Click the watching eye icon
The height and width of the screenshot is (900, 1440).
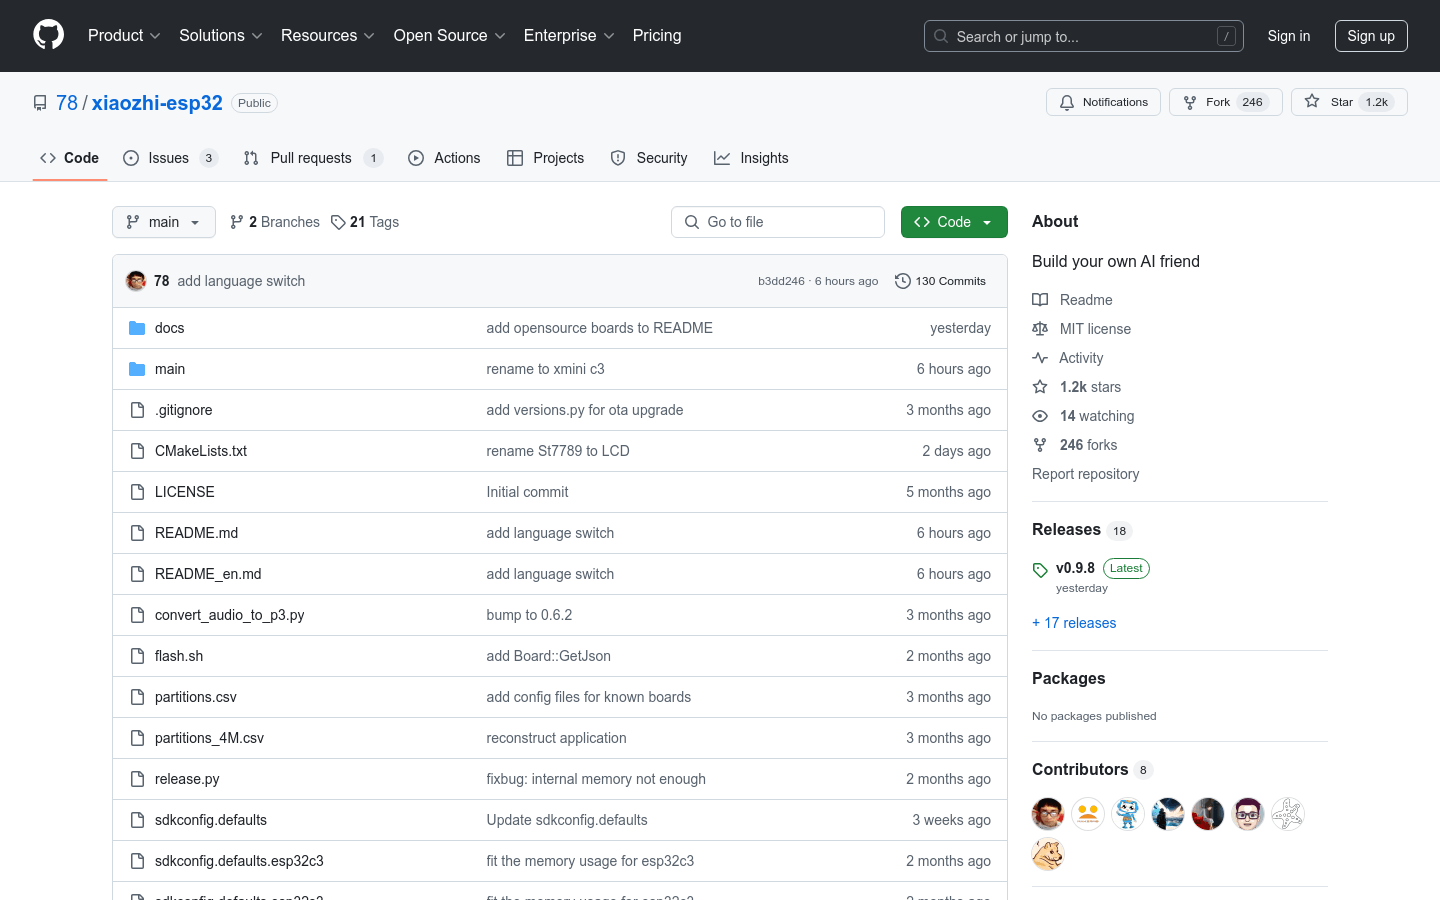(x=1040, y=416)
